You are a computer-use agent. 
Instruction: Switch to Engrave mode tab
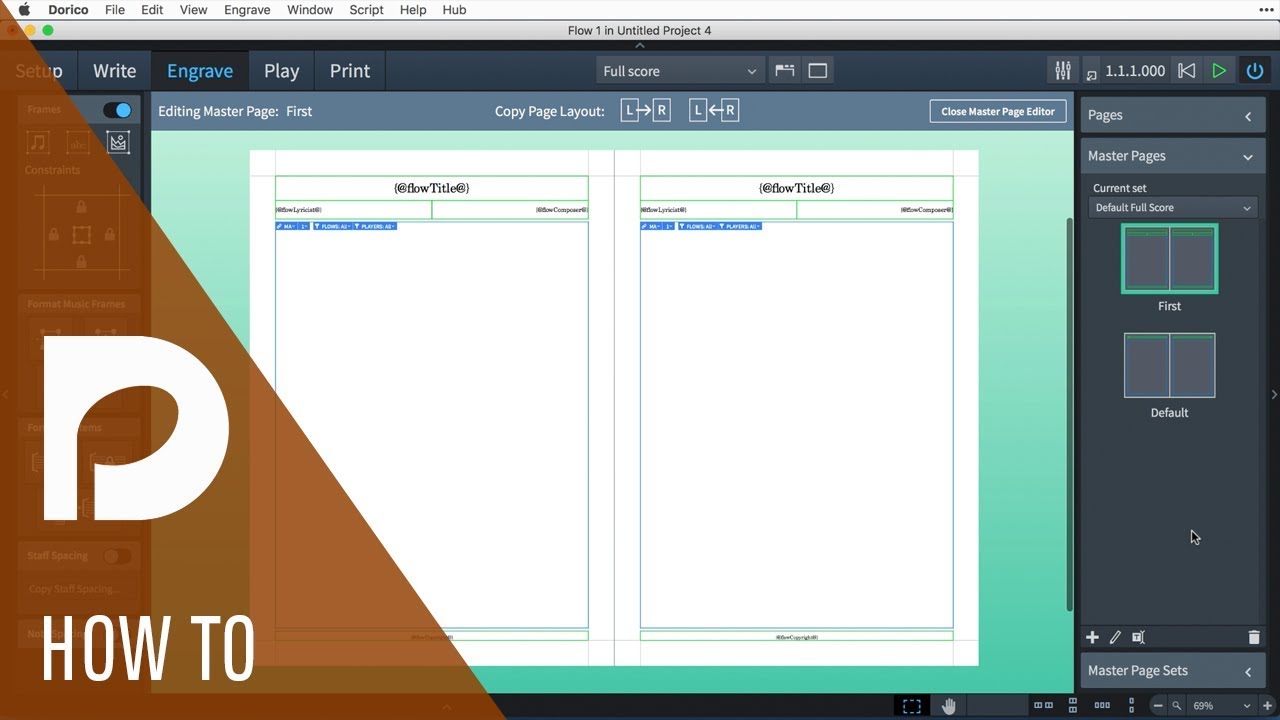[x=200, y=71]
